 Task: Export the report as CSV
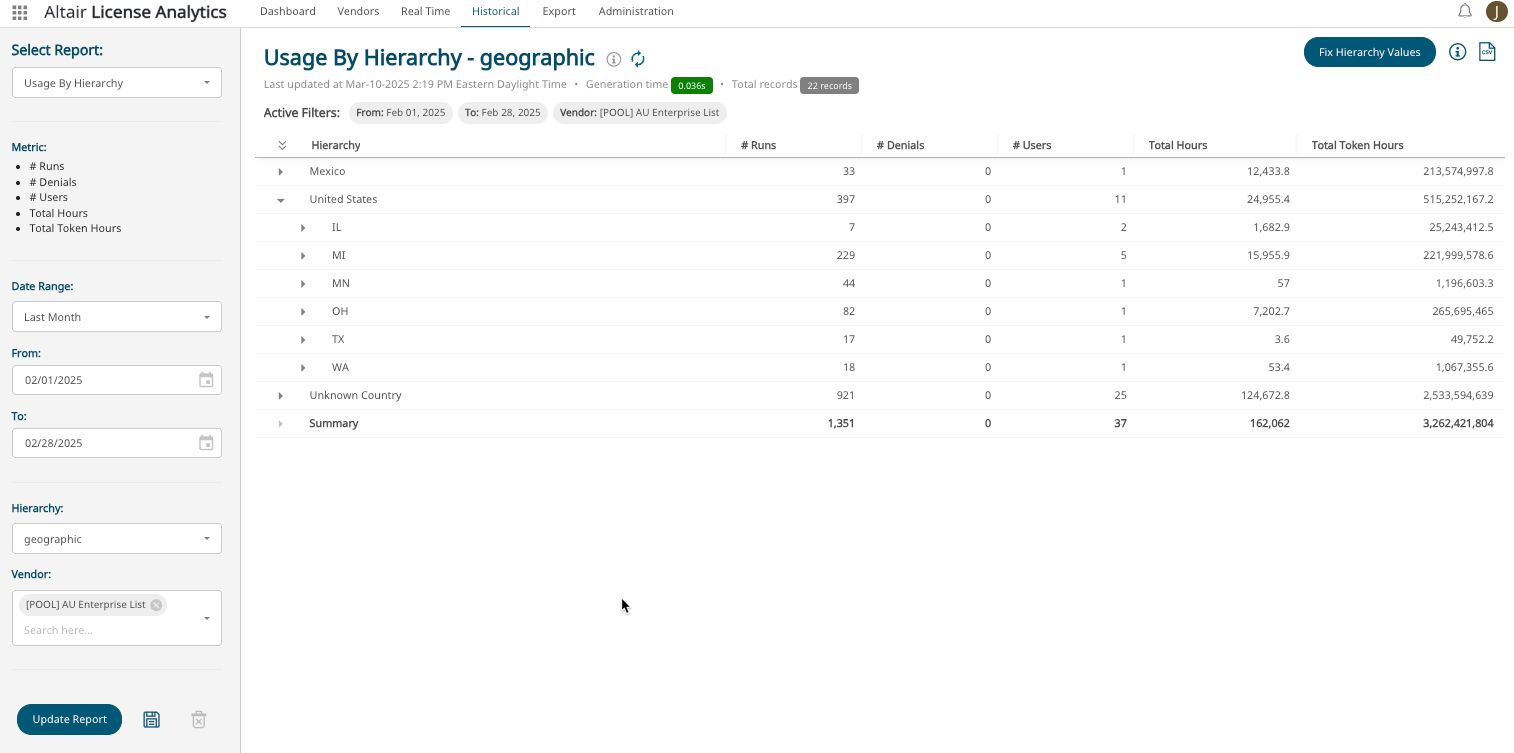(1487, 52)
